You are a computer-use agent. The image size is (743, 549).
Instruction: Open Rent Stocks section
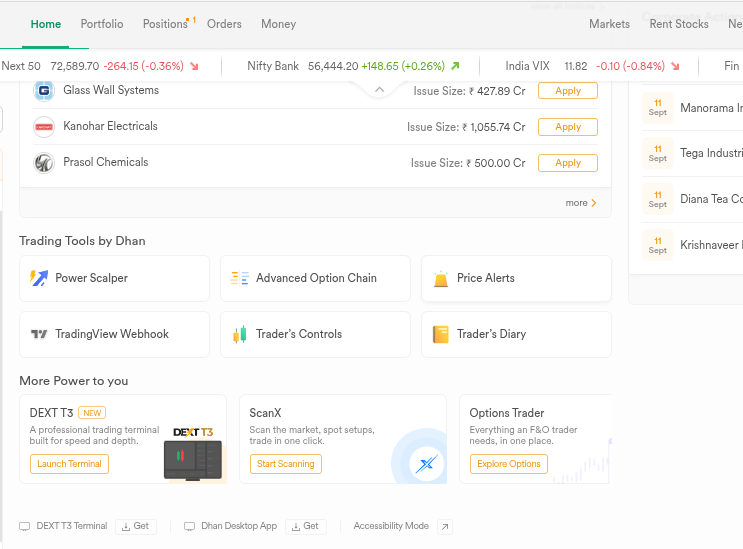[679, 24]
